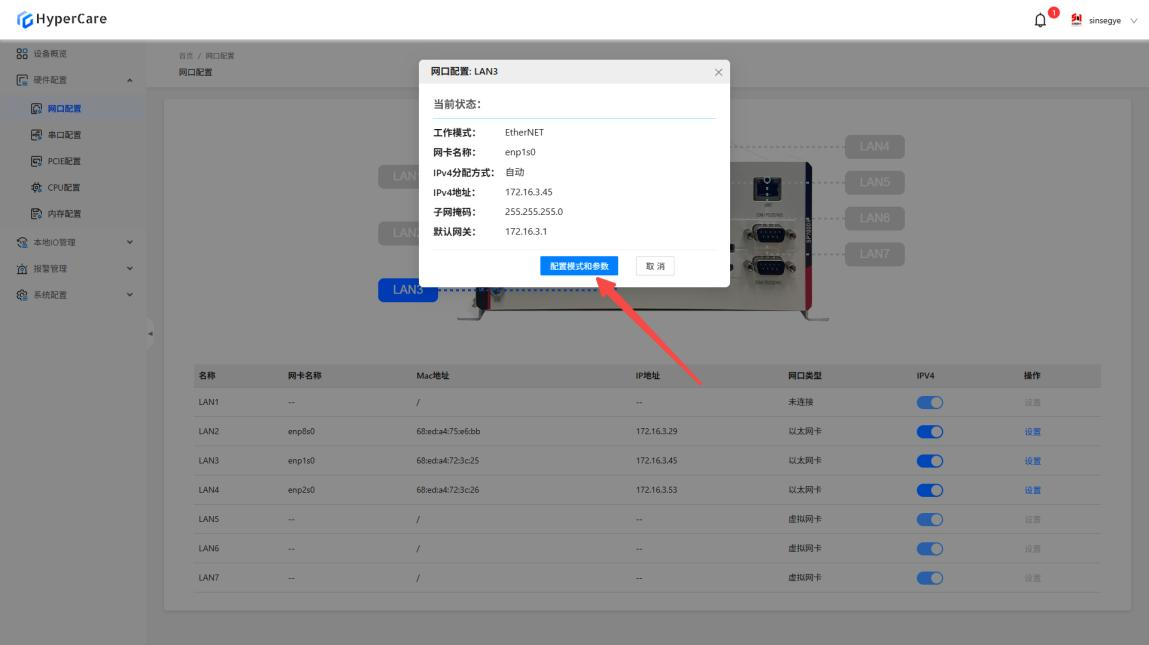Click the 设备概览 sidebar icon
Viewport: 1149px width, 645px height.
tap(22, 54)
